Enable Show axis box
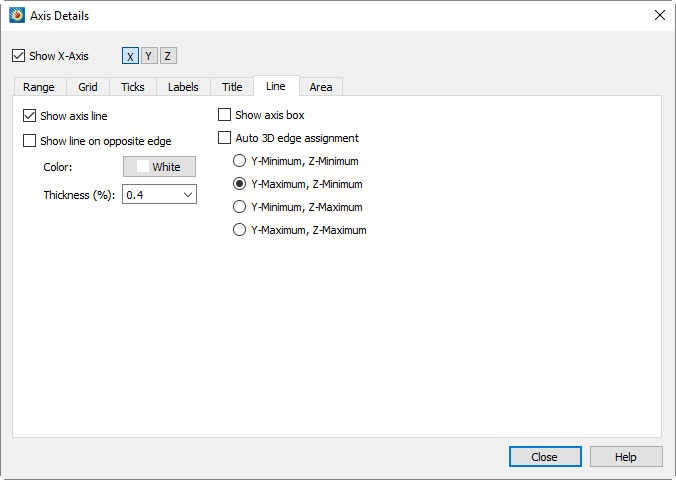Screen dimensions: 676x480 [224, 115]
